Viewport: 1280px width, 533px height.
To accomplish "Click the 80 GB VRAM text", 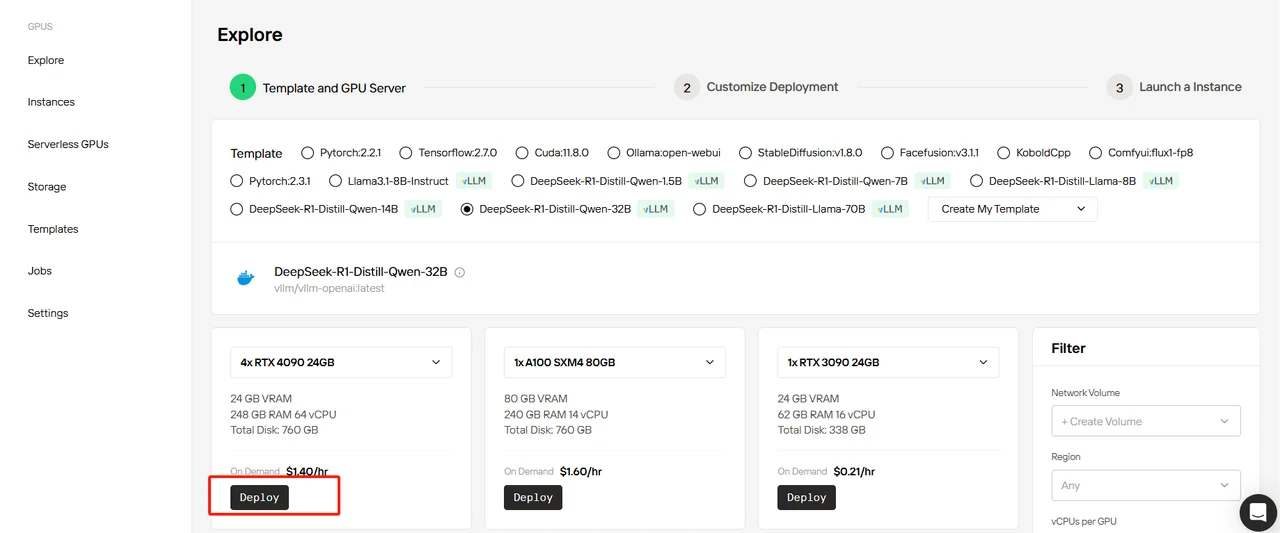I will coord(536,398).
